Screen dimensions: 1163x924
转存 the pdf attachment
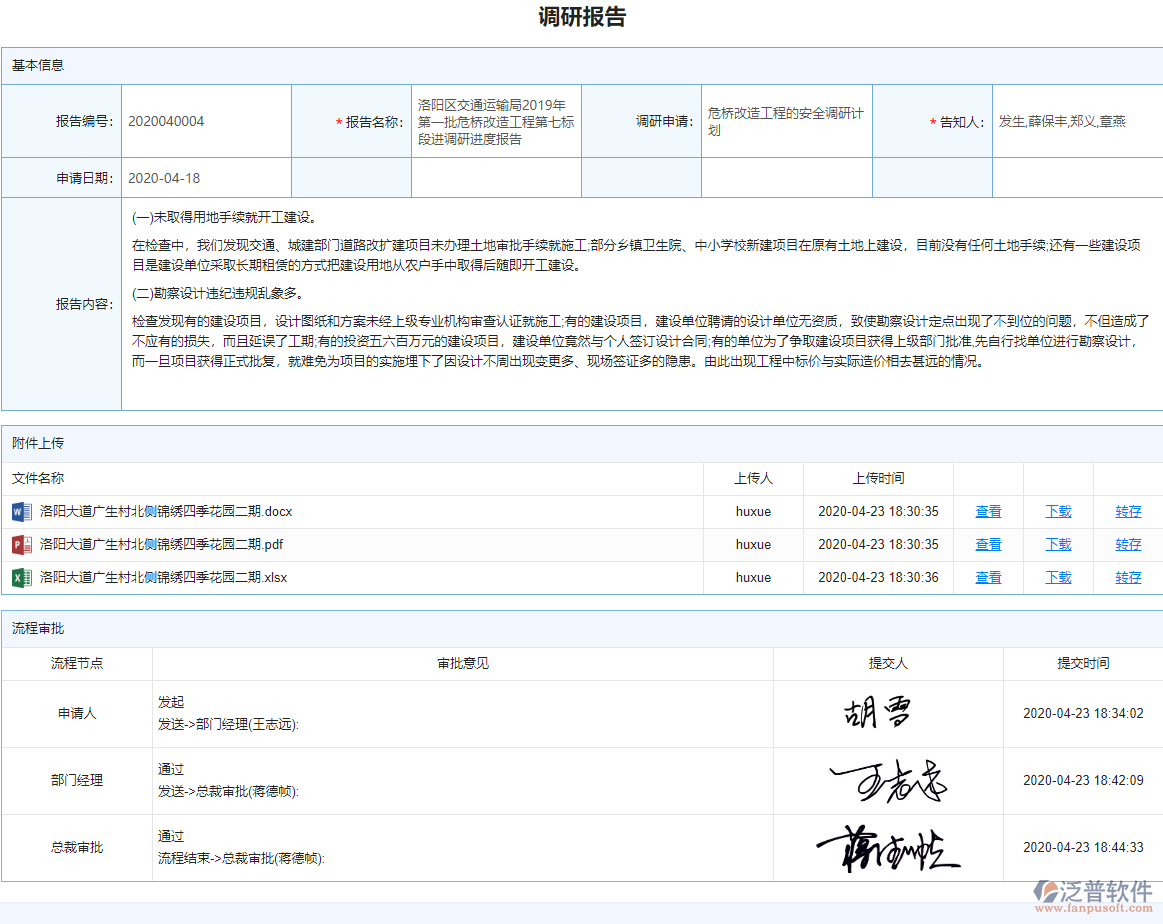(x=1127, y=544)
